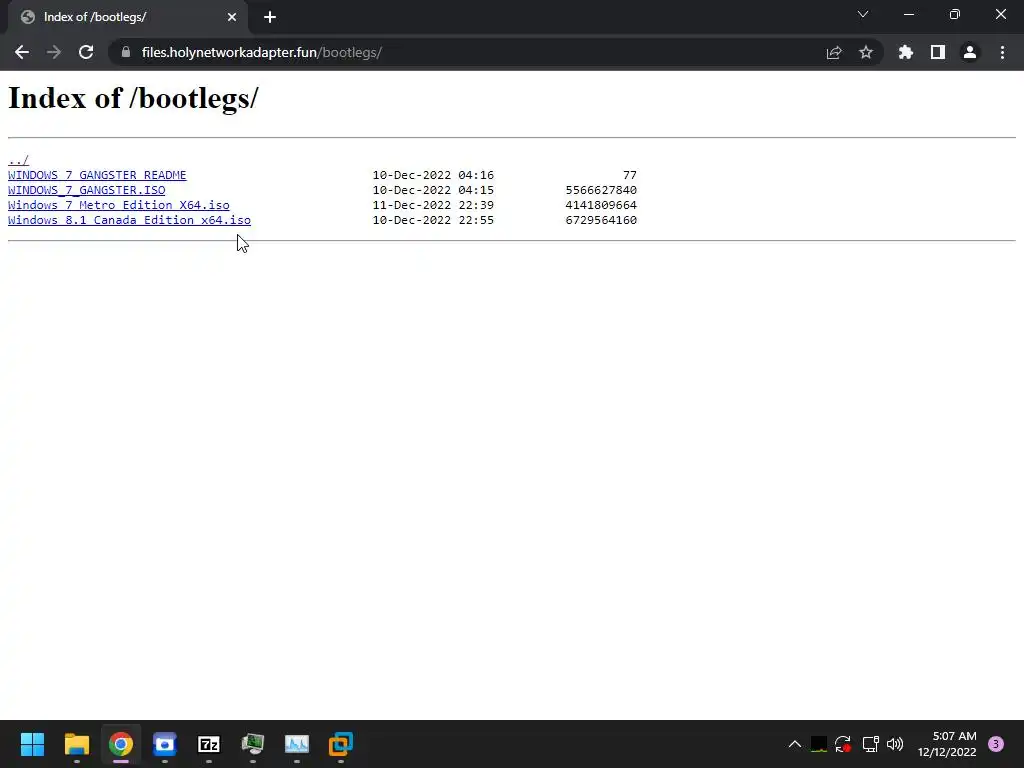This screenshot has width=1024, height=768.
Task: Click the file size 5566627840
Action: coord(601,190)
